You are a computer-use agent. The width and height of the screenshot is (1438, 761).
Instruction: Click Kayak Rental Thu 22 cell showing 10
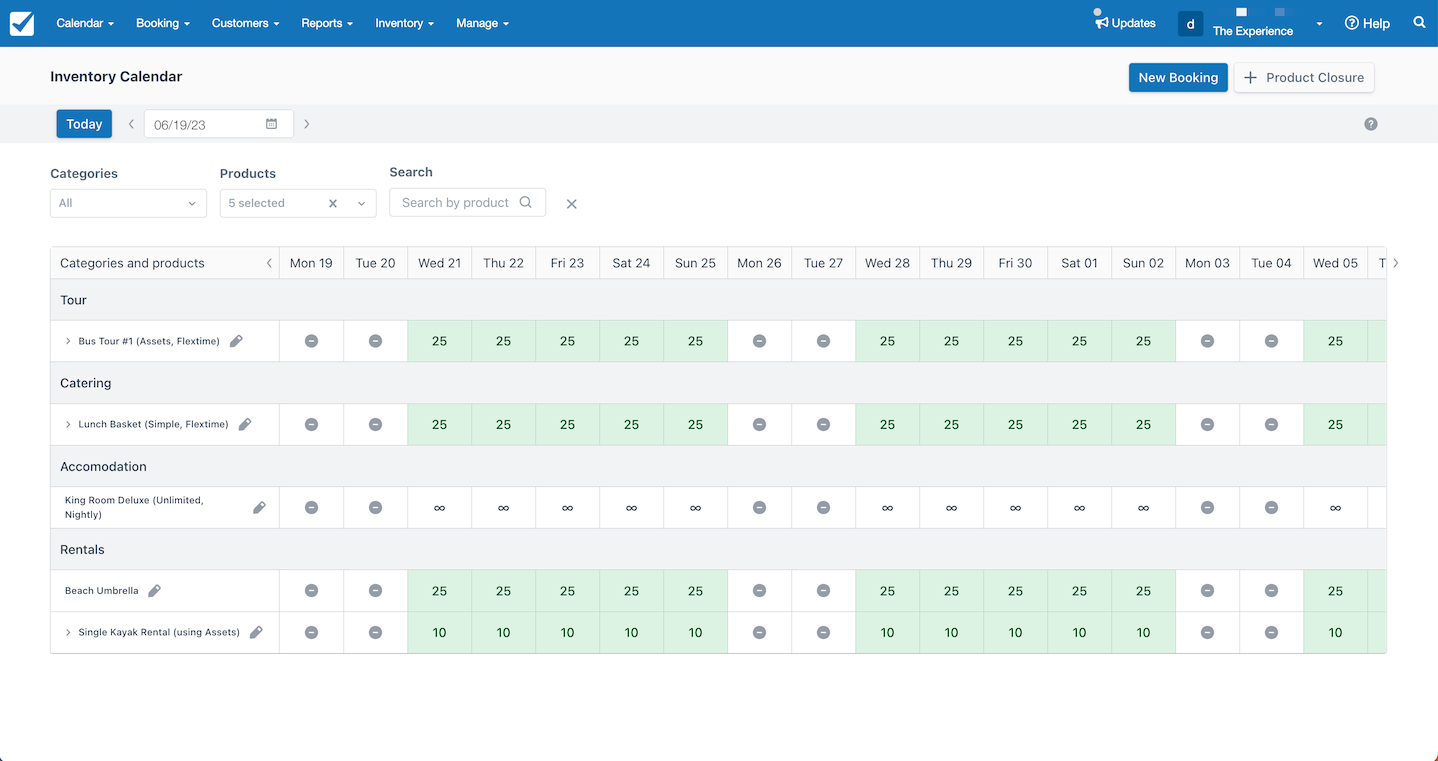(503, 632)
